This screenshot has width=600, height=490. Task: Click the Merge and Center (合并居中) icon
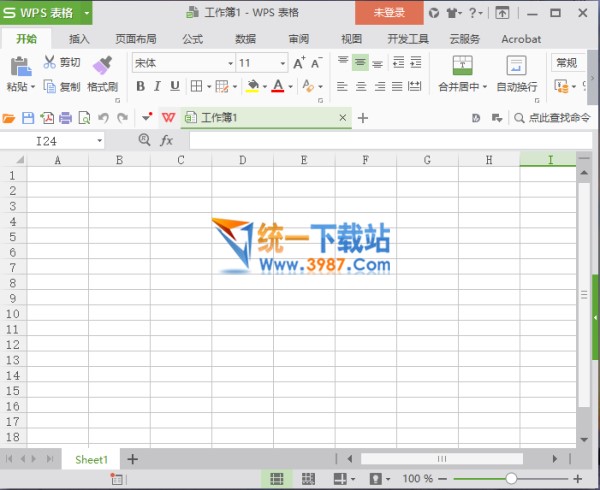(x=462, y=65)
